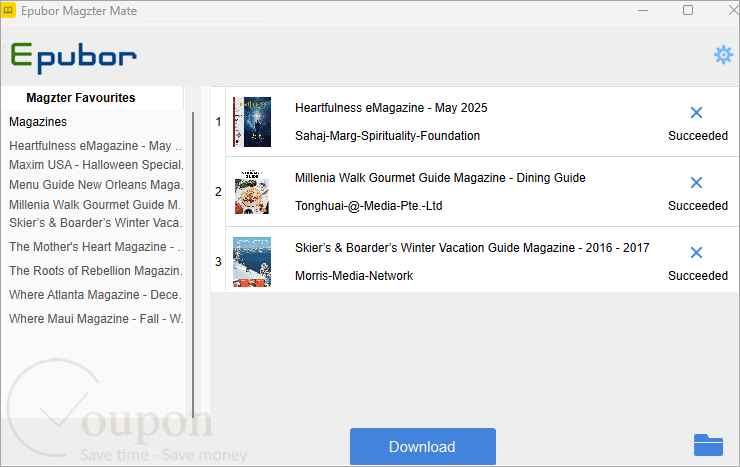Click publisher Tonghuai-@-Media-Pte.-Ltd
Image resolution: width=740 pixels, height=467 pixels.
coord(369,206)
